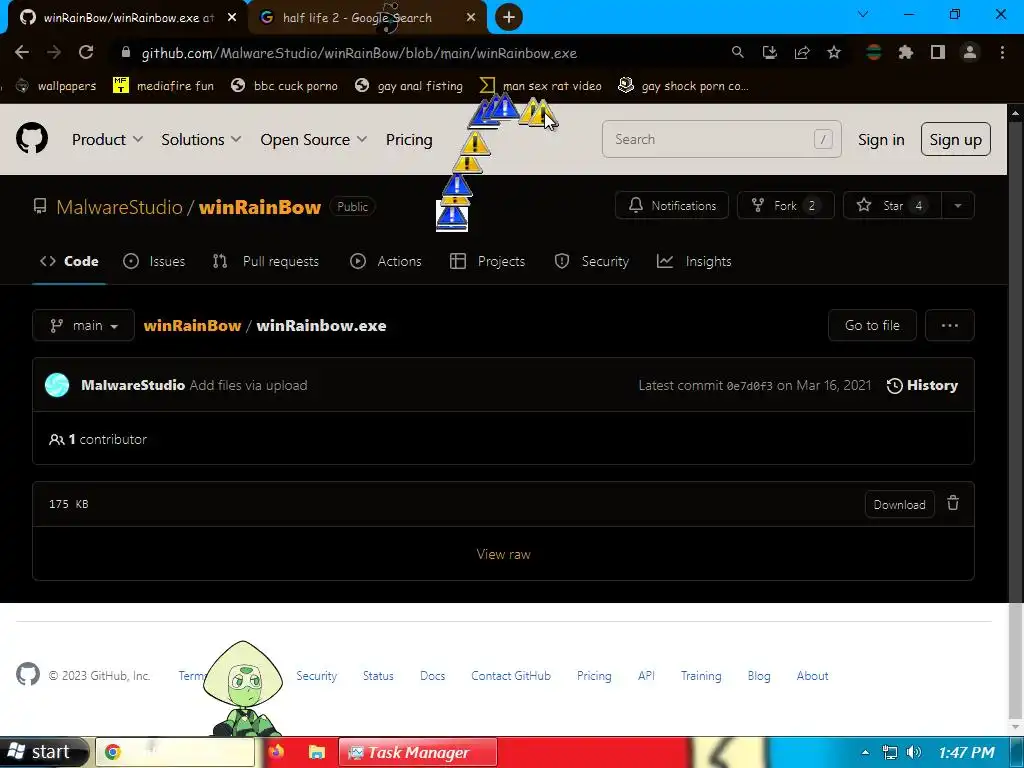Click the zoom magnifier icon in address bar
1024x768 pixels.
coord(737,52)
